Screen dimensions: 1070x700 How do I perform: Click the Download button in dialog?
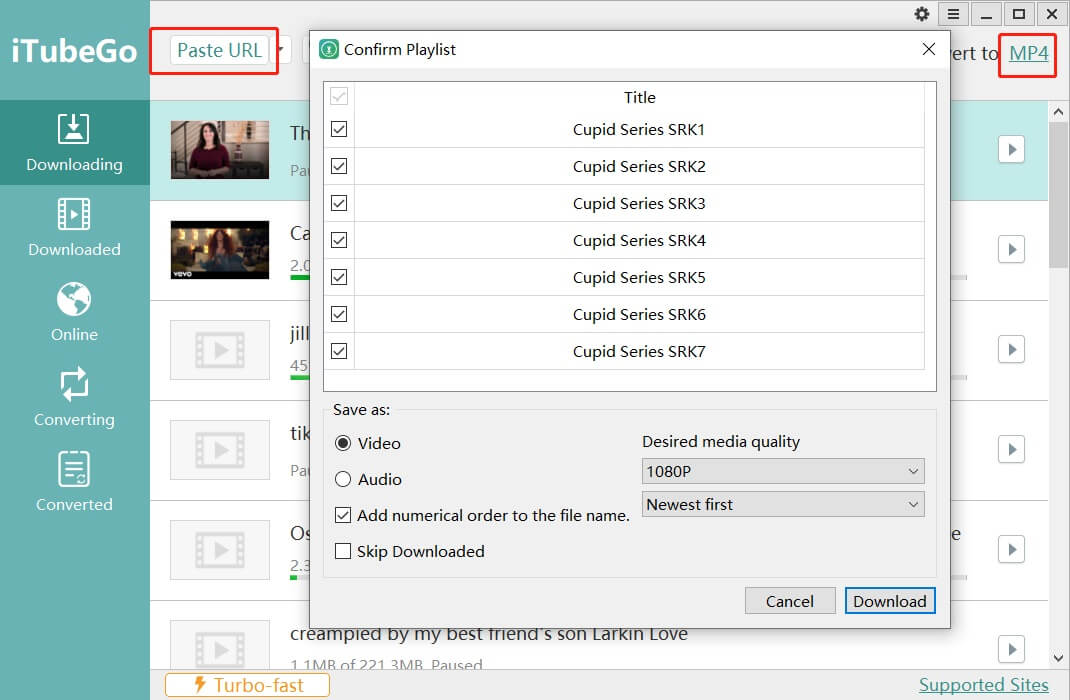pos(890,601)
